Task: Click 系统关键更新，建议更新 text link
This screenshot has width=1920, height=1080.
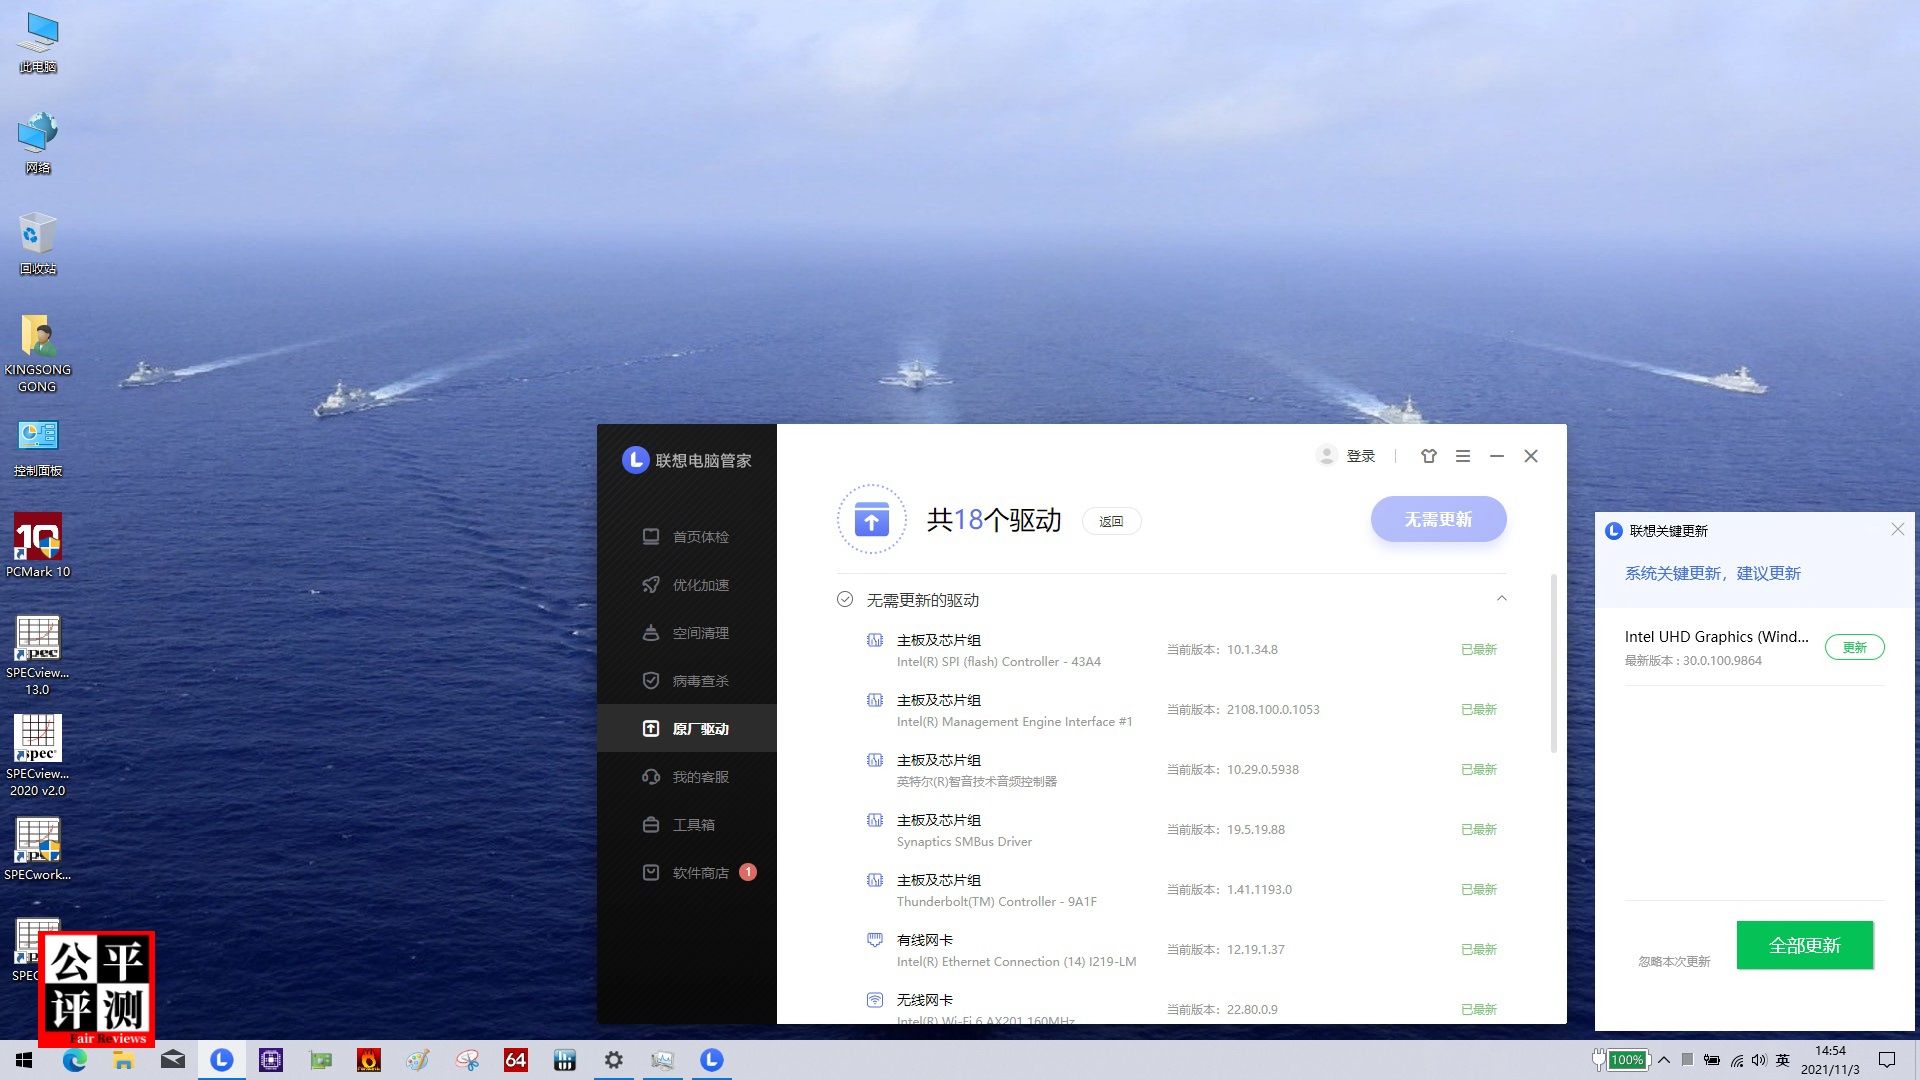Action: 1712,573
